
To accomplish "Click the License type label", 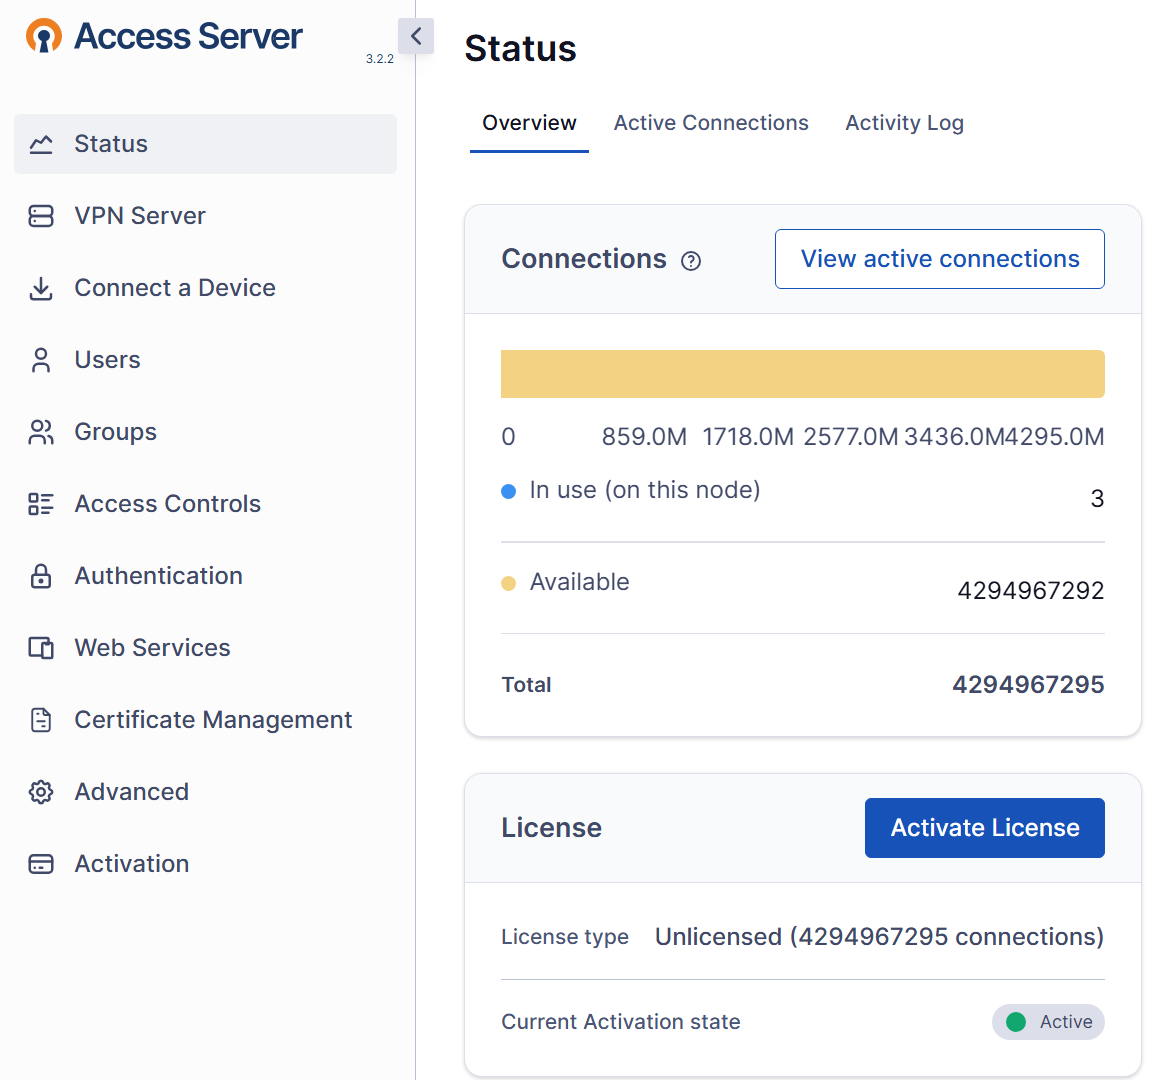I will click(x=565, y=936).
